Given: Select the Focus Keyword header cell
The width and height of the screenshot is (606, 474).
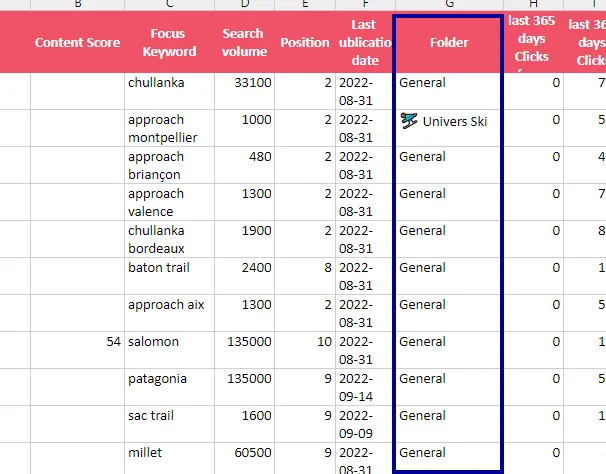Looking at the screenshot, I should 170,42.
